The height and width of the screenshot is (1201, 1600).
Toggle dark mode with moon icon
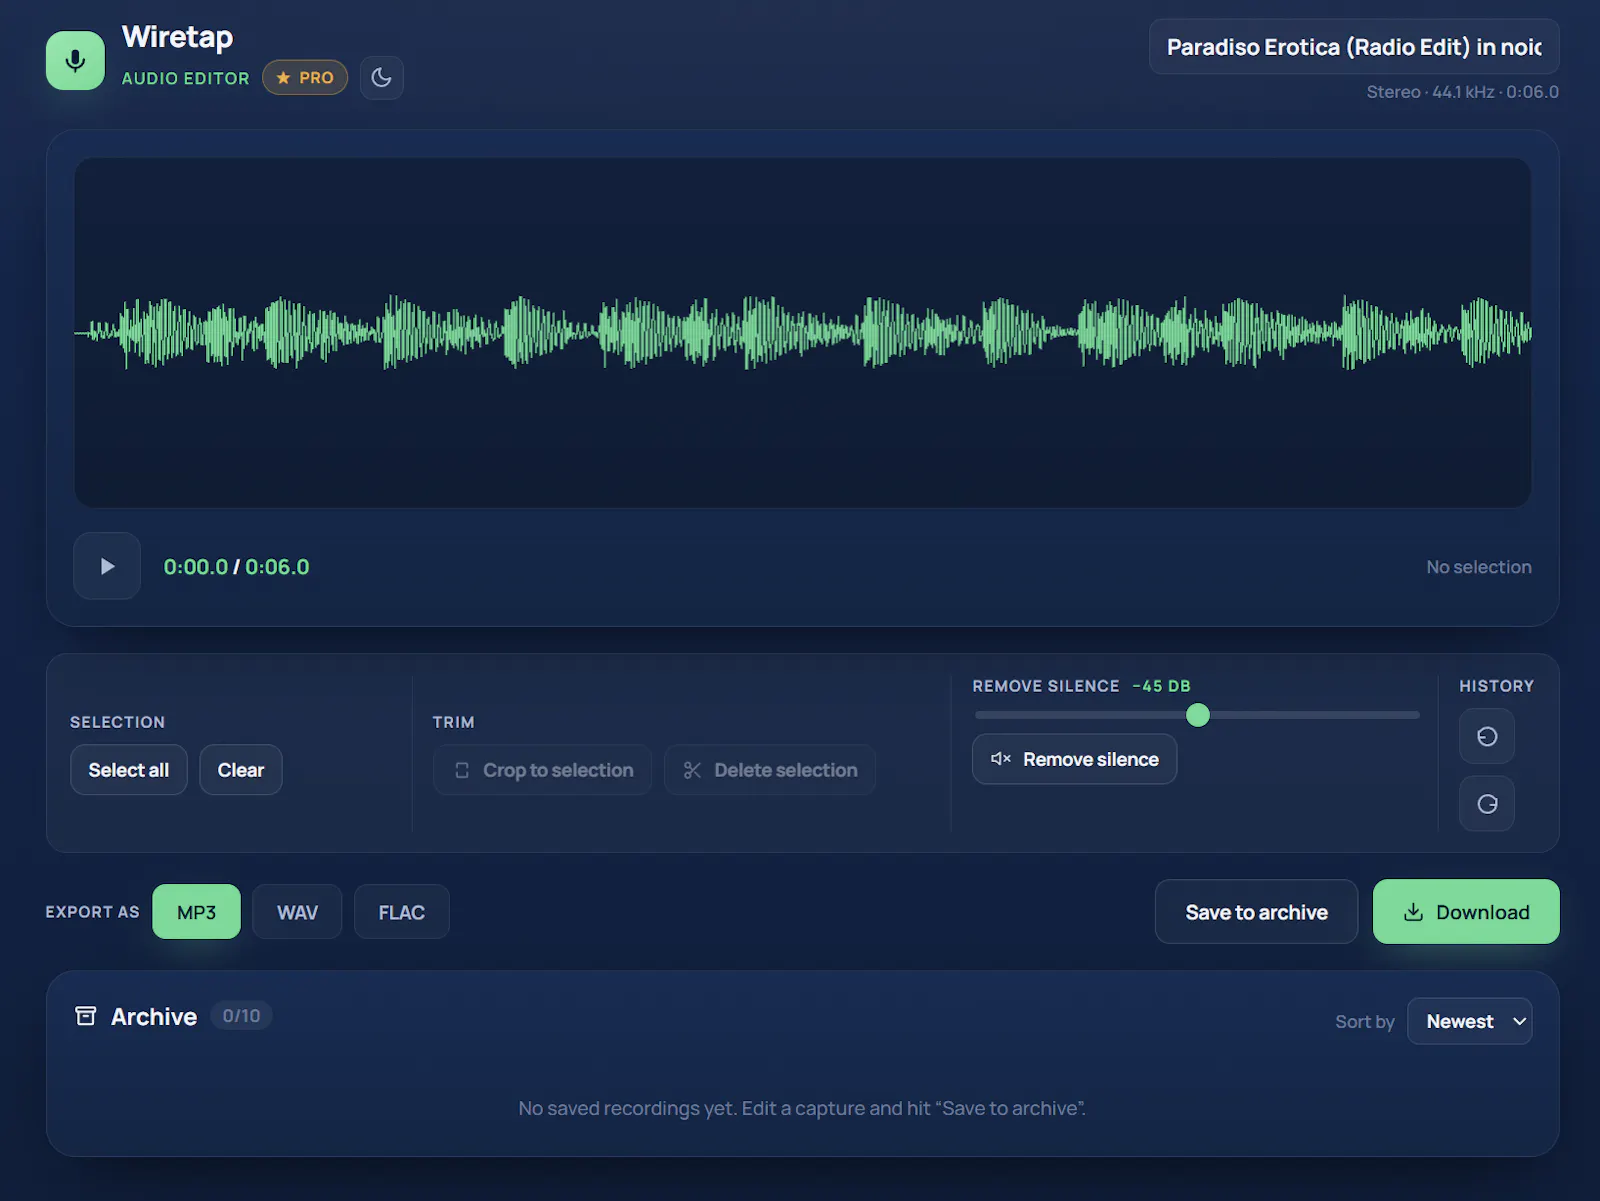tap(381, 77)
